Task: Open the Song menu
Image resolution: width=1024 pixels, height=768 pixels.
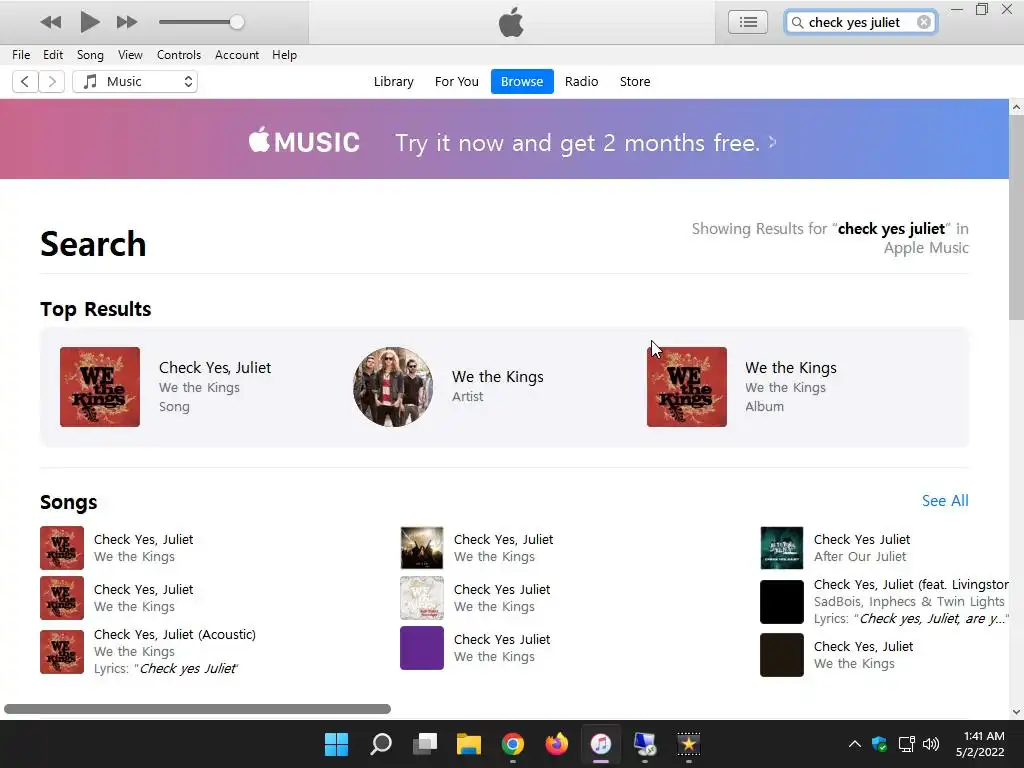Action: [90, 55]
